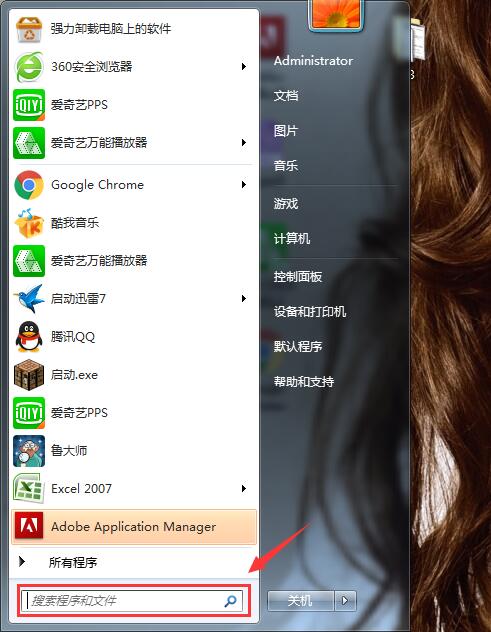
Task: Click the 关机 shutdown button
Action: [301, 601]
